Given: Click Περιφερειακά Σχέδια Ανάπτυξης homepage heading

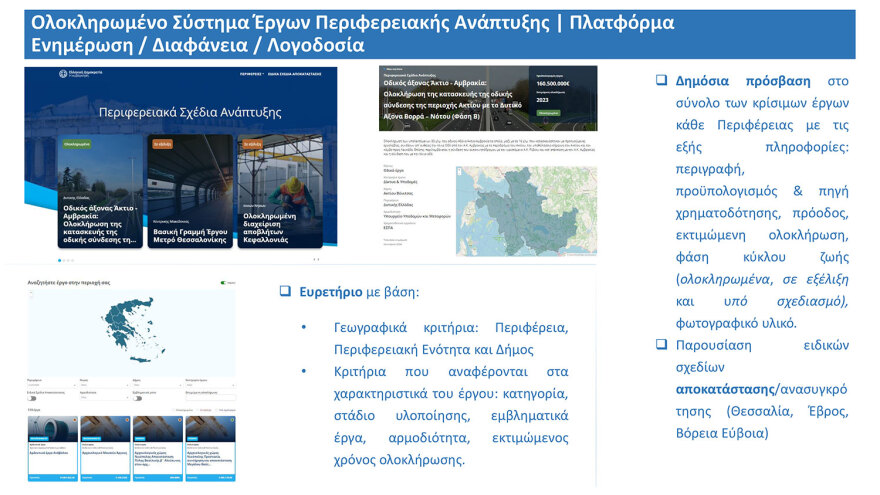Looking at the screenshot, I should (x=190, y=112).
